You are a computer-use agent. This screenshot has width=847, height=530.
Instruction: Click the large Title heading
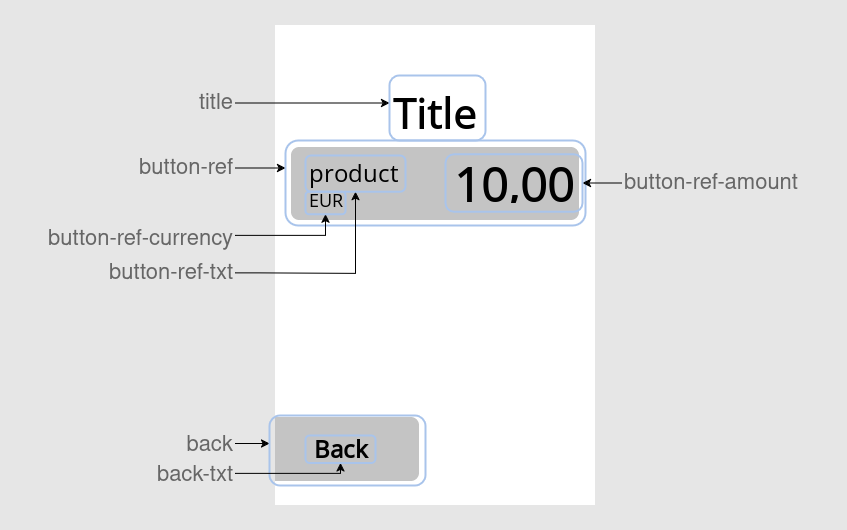(x=435, y=114)
